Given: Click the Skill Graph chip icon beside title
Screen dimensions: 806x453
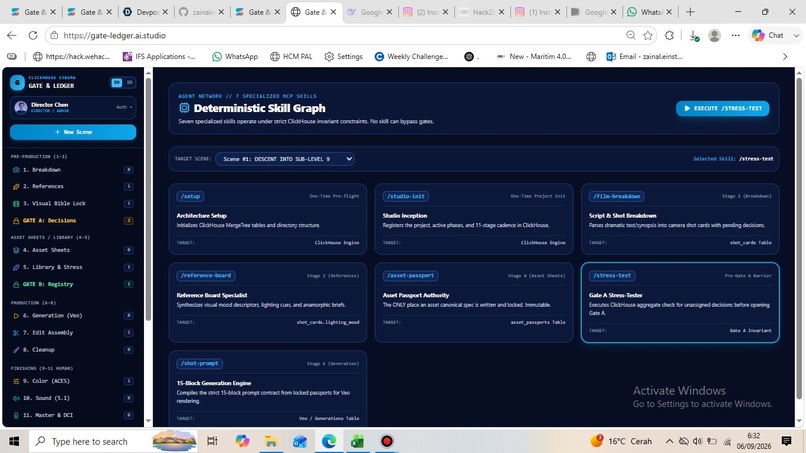Looking at the screenshot, I should click(184, 108).
